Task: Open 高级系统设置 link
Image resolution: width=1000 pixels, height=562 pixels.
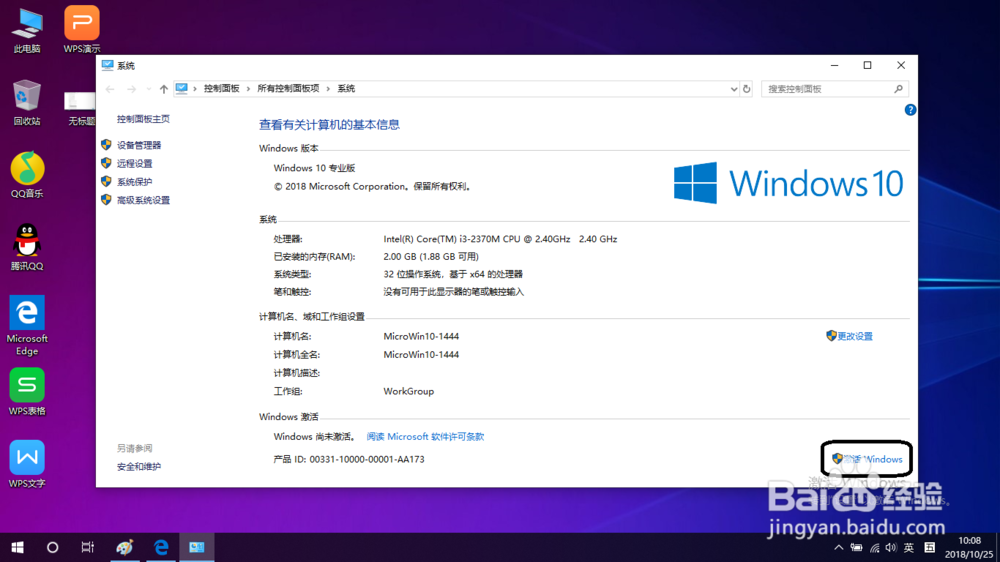Action: point(143,200)
